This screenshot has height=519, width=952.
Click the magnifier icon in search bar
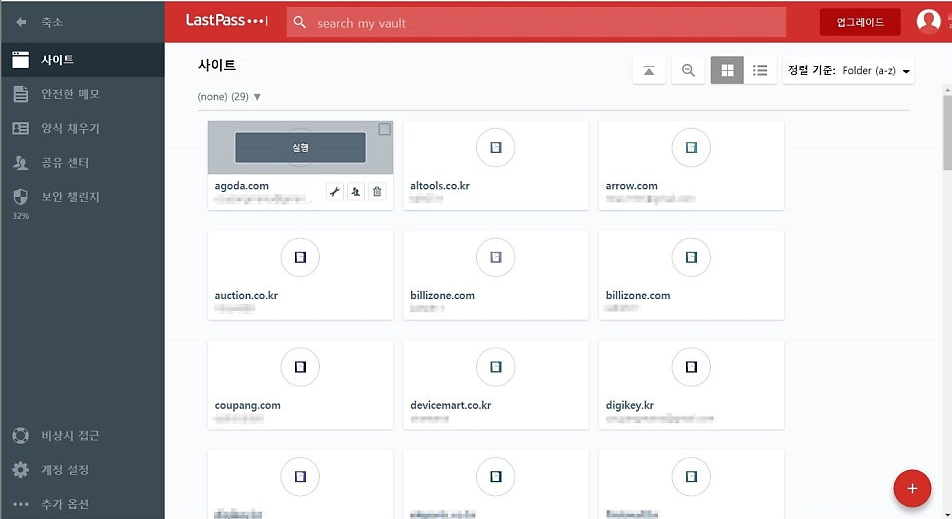pos(299,22)
